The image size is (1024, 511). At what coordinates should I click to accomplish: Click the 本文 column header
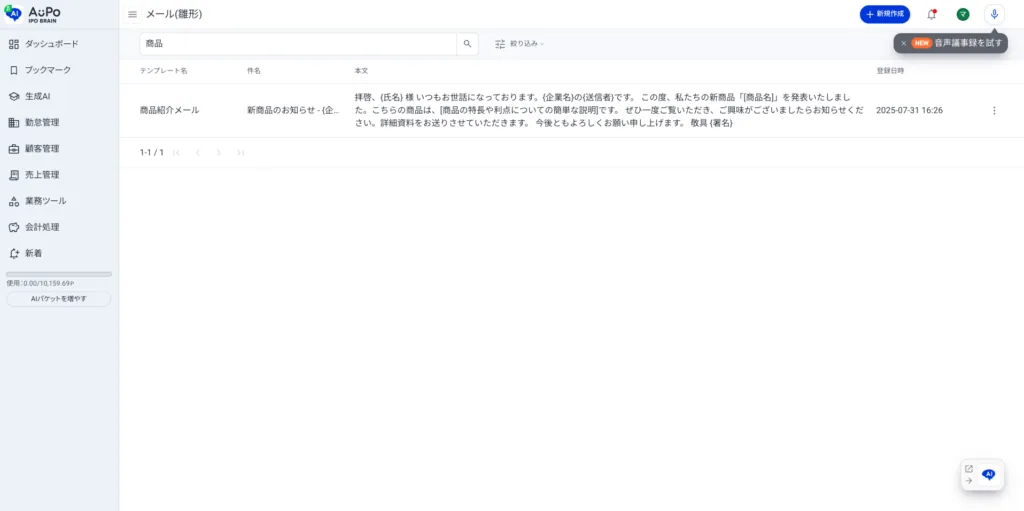coord(361,71)
